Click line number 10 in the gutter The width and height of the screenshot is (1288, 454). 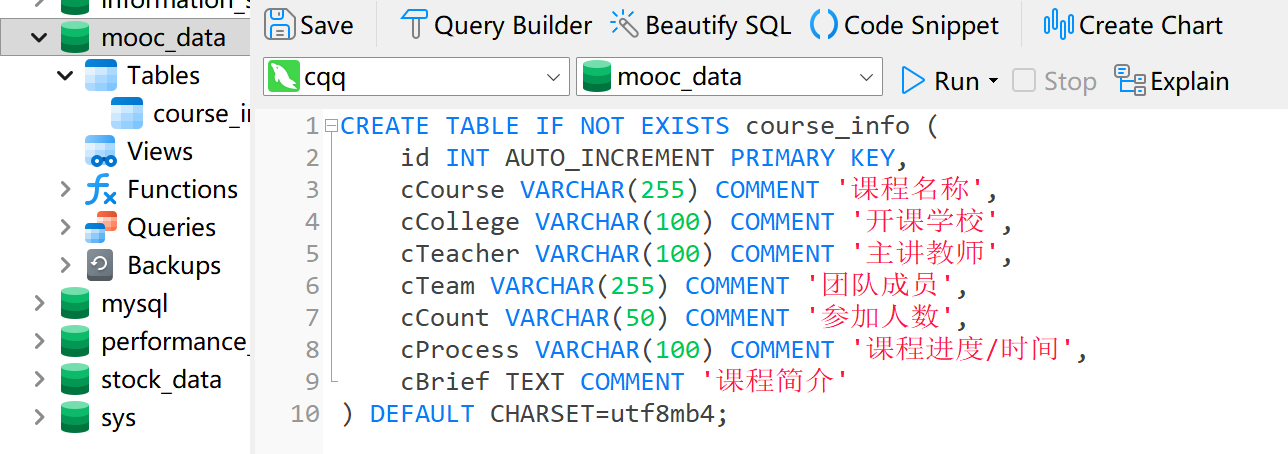[x=305, y=414]
